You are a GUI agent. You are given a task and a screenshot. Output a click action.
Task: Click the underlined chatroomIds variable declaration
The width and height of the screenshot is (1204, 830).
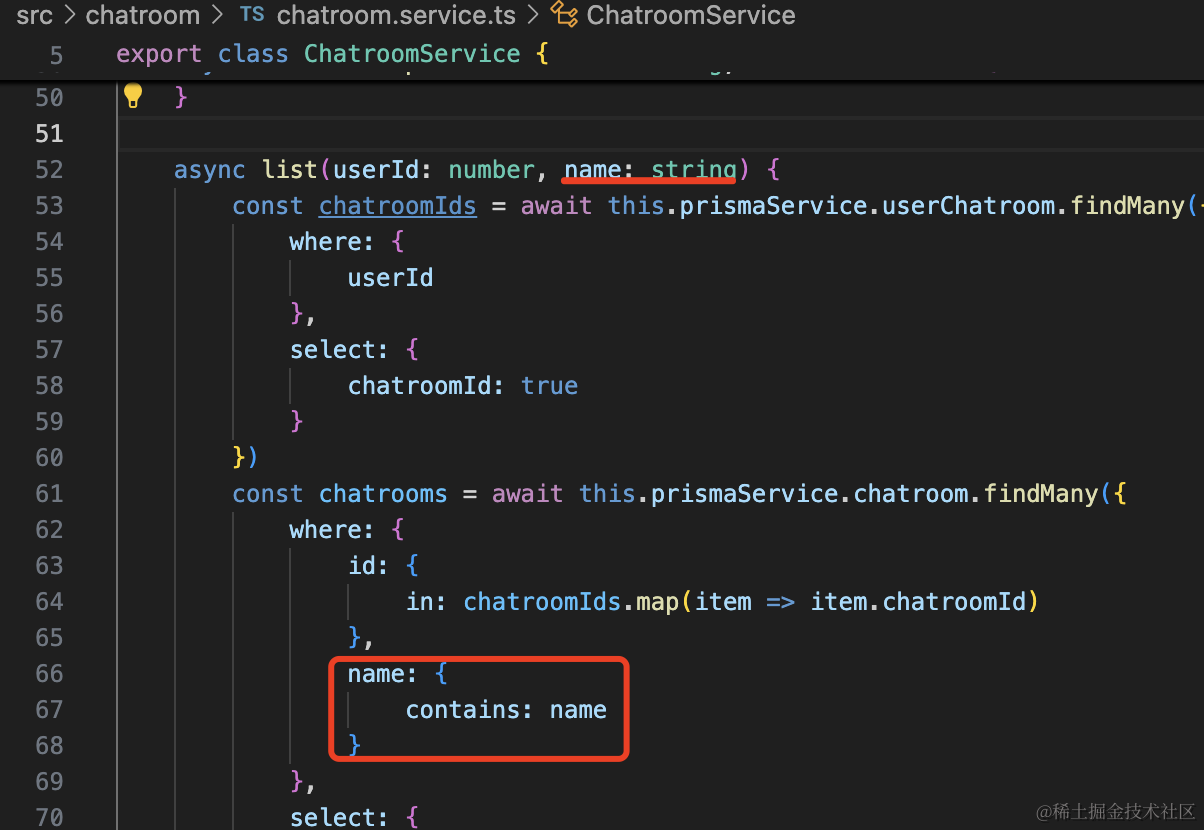click(x=397, y=206)
